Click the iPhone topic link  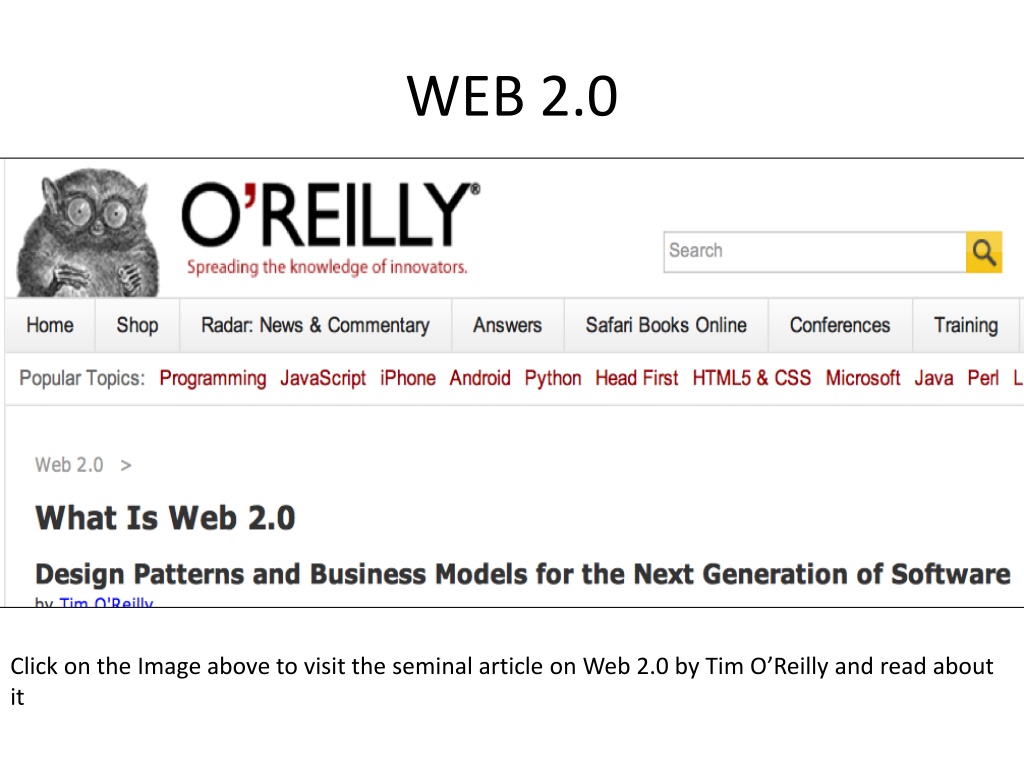click(408, 378)
